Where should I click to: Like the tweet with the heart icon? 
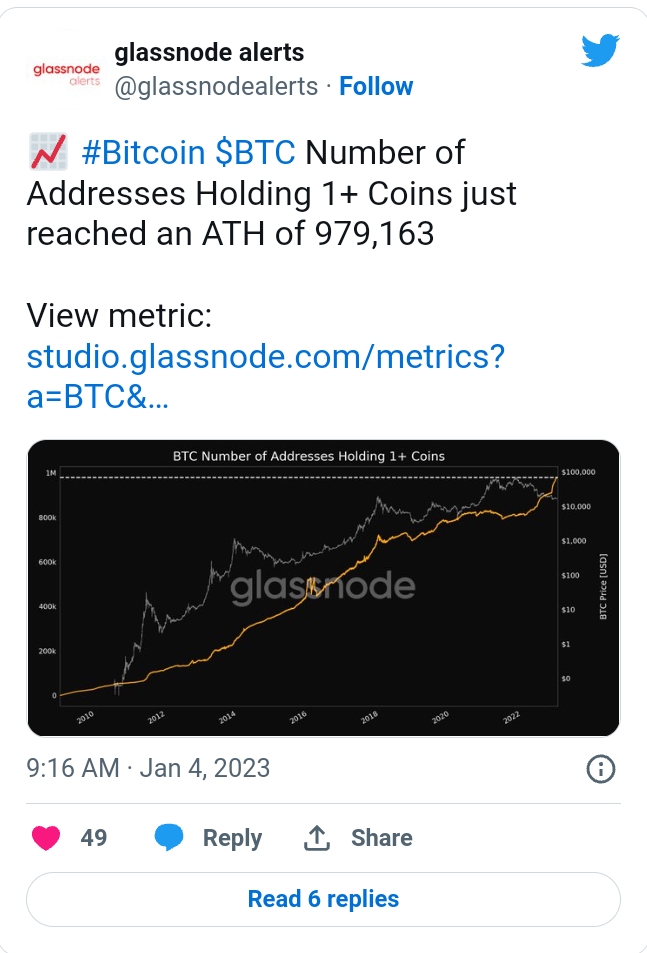(x=46, y=838)
